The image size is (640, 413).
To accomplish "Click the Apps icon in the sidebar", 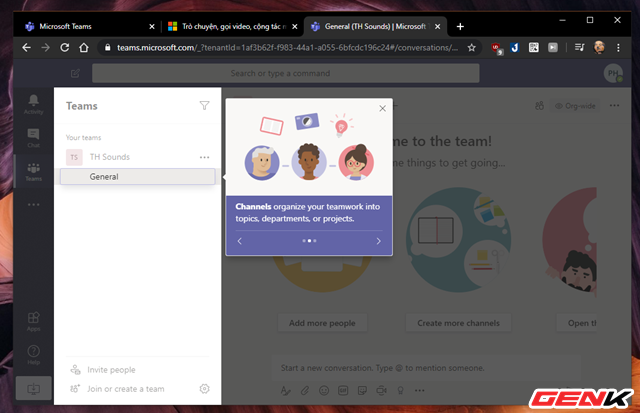I will pos(34,321).
